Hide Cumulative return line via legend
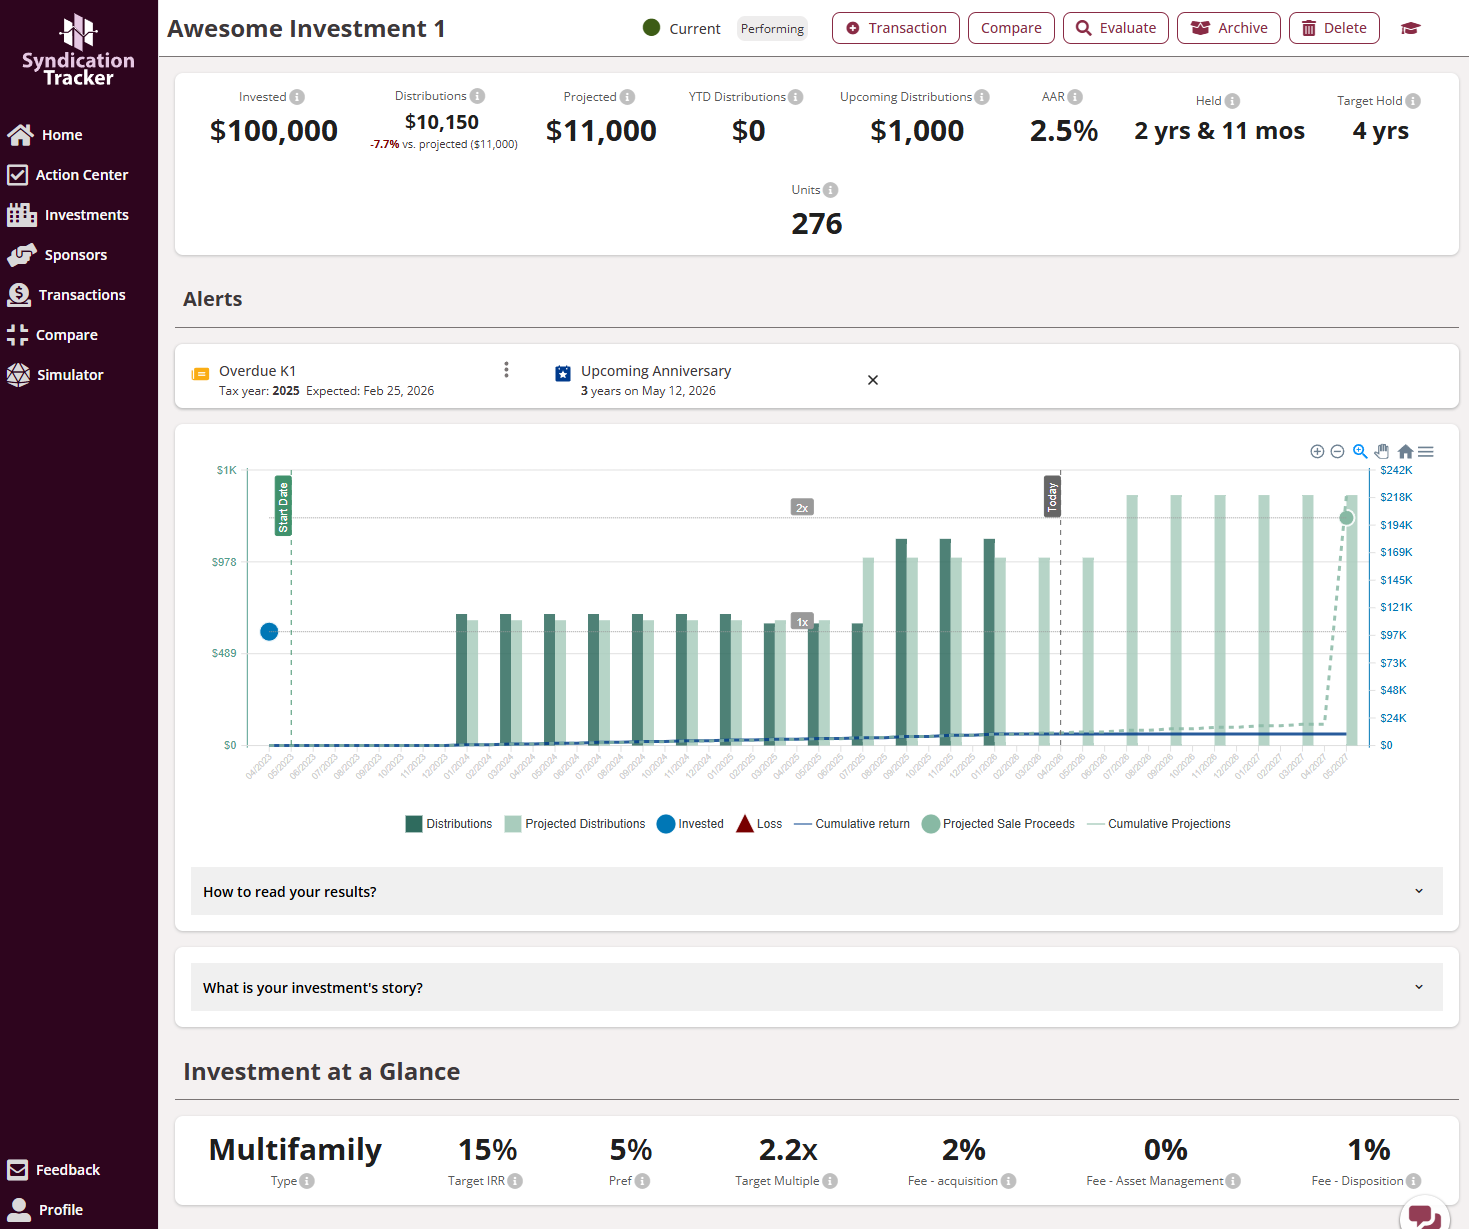 [852, 824]
